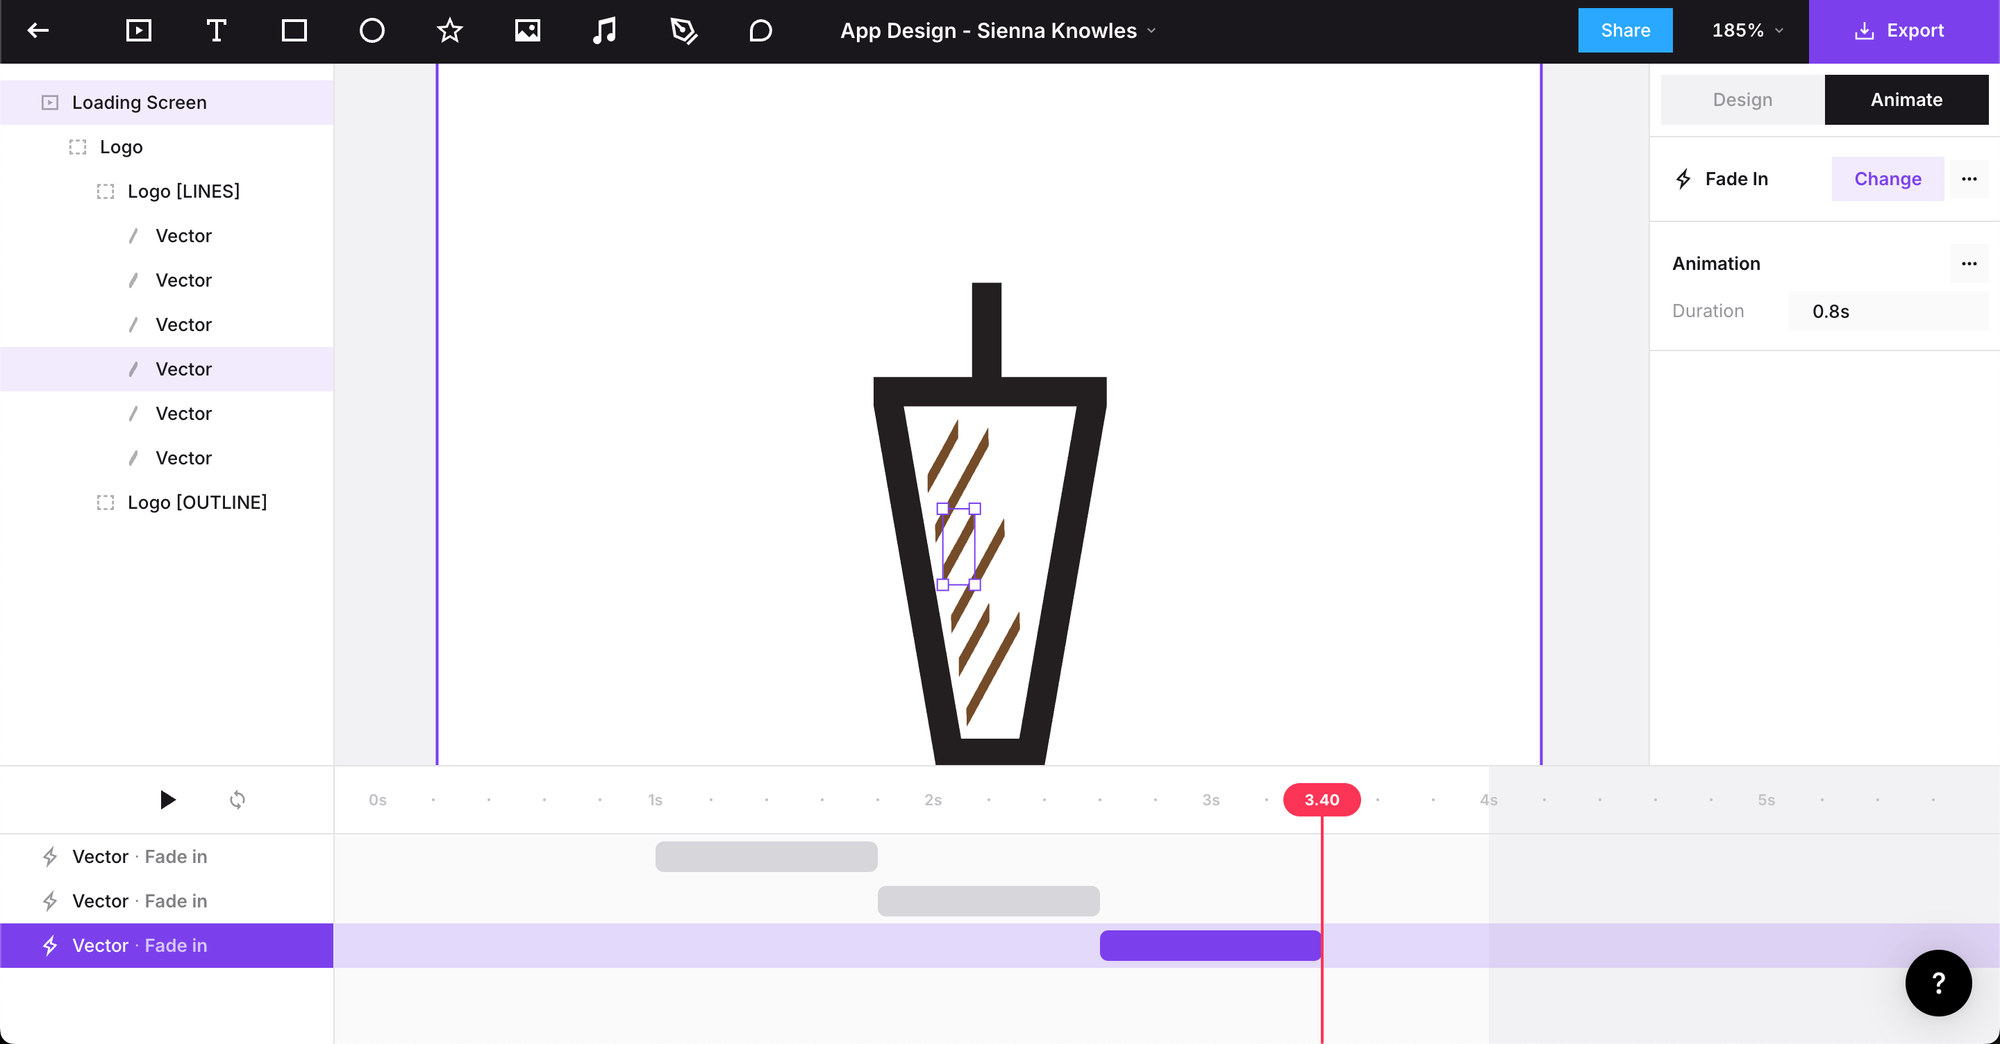The image size is (2000, 1044).
Task: Select the Star shape tool
Action: (x=450, y=31)
